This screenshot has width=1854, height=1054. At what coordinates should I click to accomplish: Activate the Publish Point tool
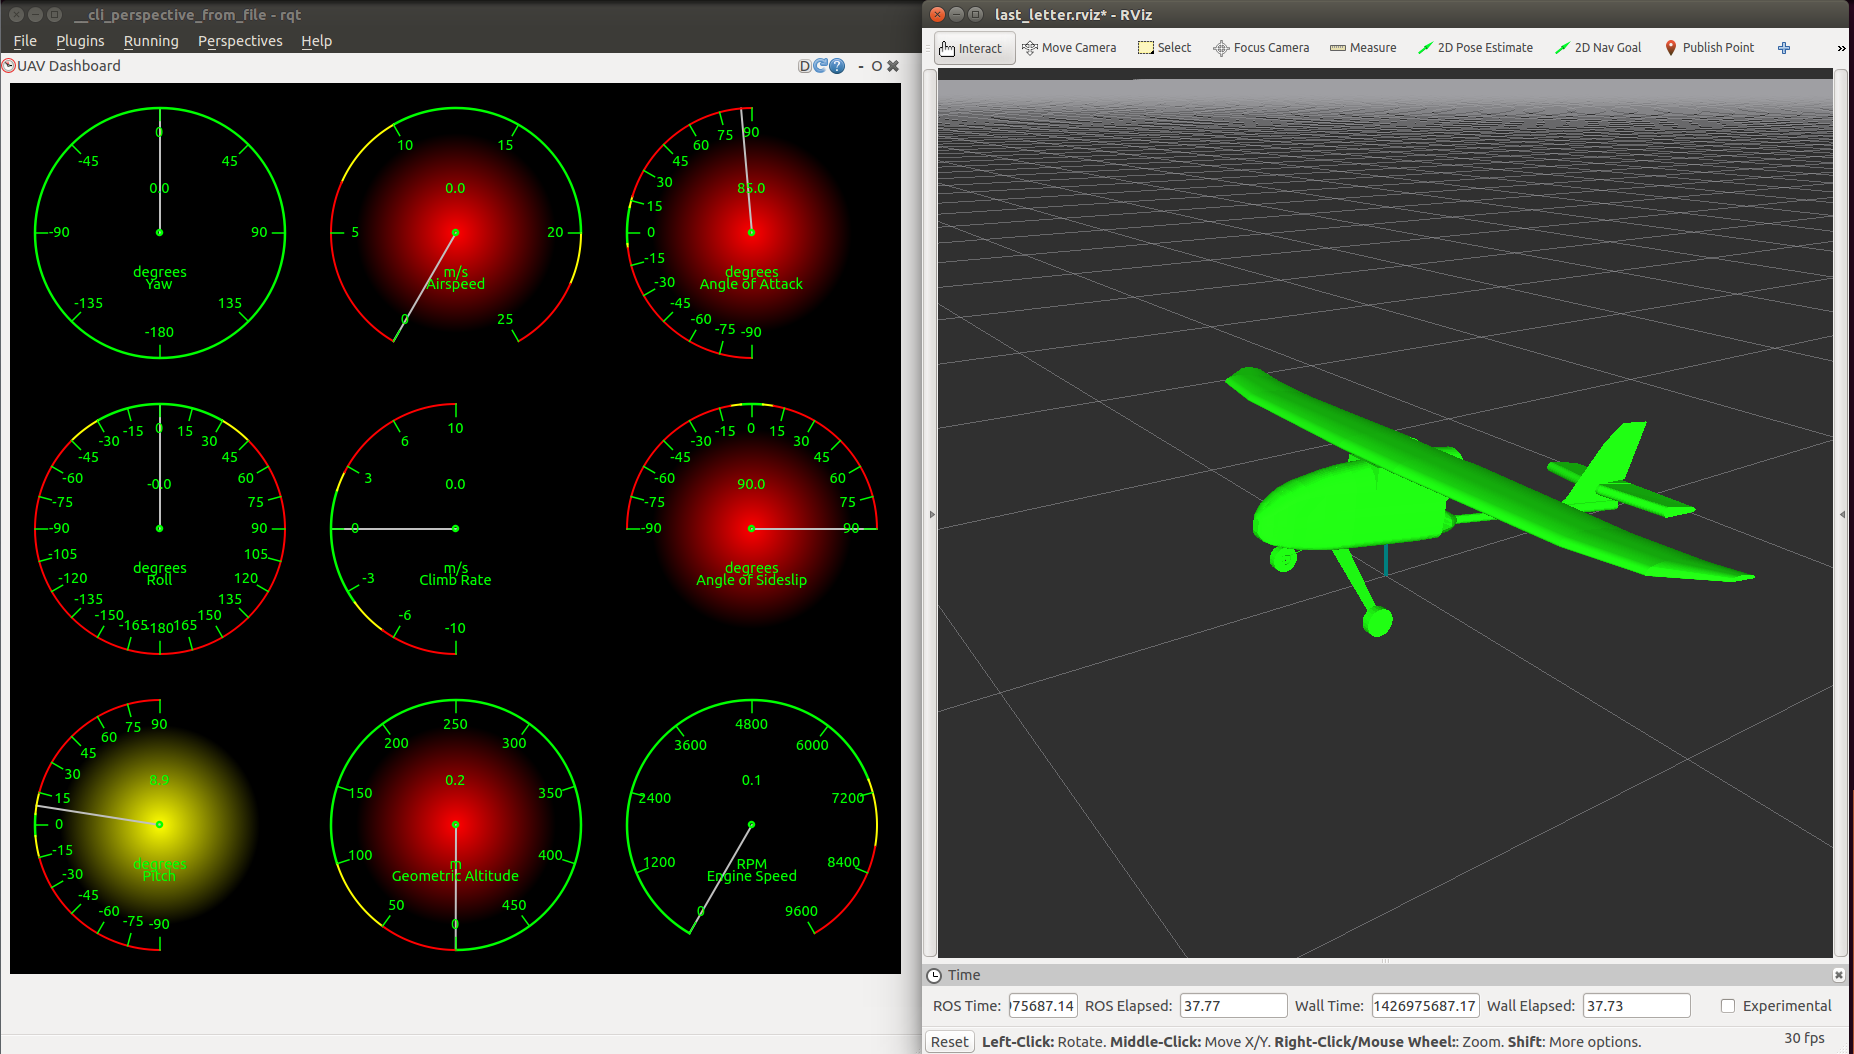click(1709, 48)
